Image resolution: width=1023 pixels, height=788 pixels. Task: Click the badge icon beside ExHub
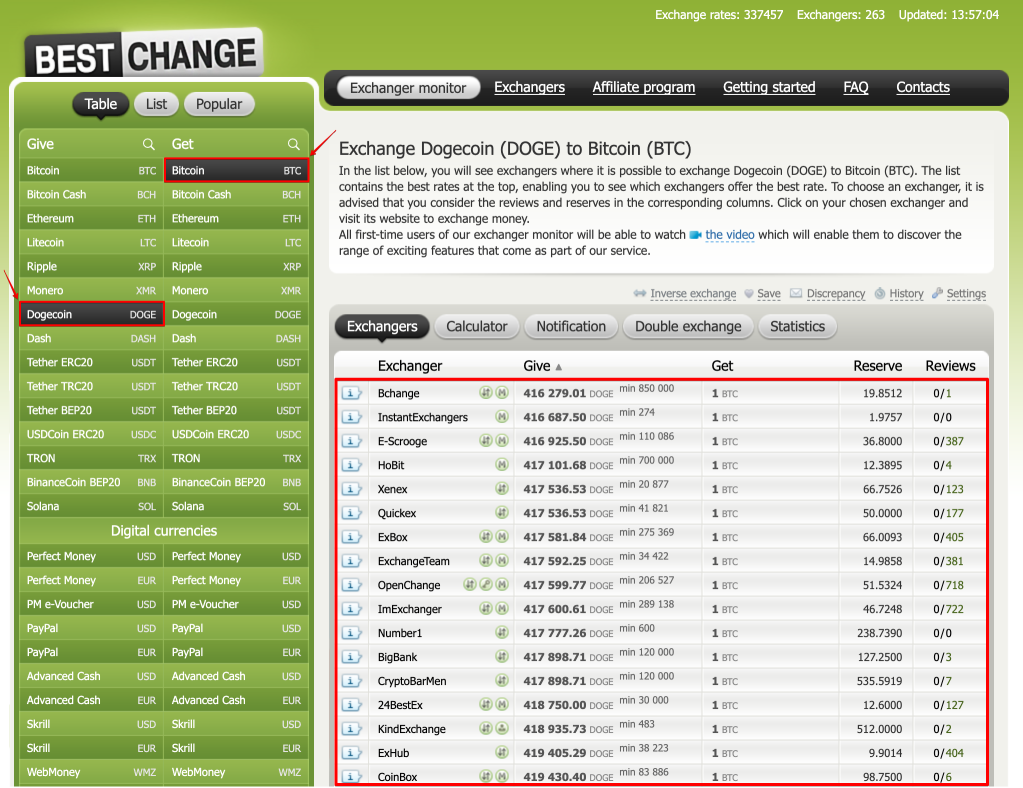click(502, 752)
